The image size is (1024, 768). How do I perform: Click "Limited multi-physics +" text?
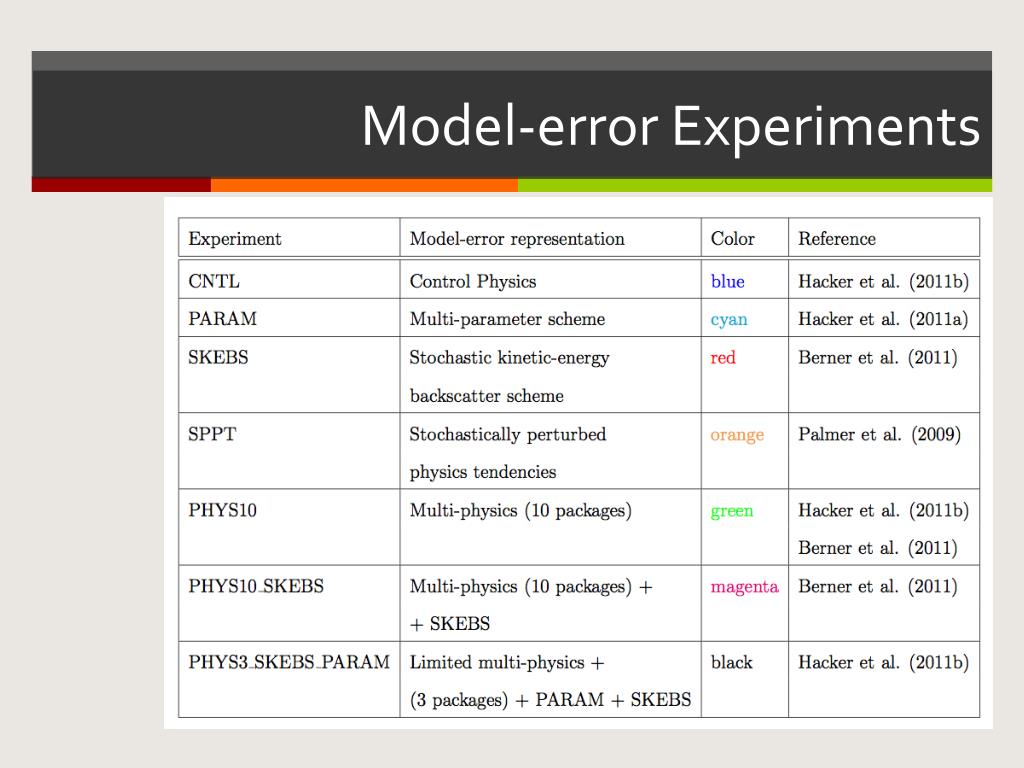pos(507,663)
